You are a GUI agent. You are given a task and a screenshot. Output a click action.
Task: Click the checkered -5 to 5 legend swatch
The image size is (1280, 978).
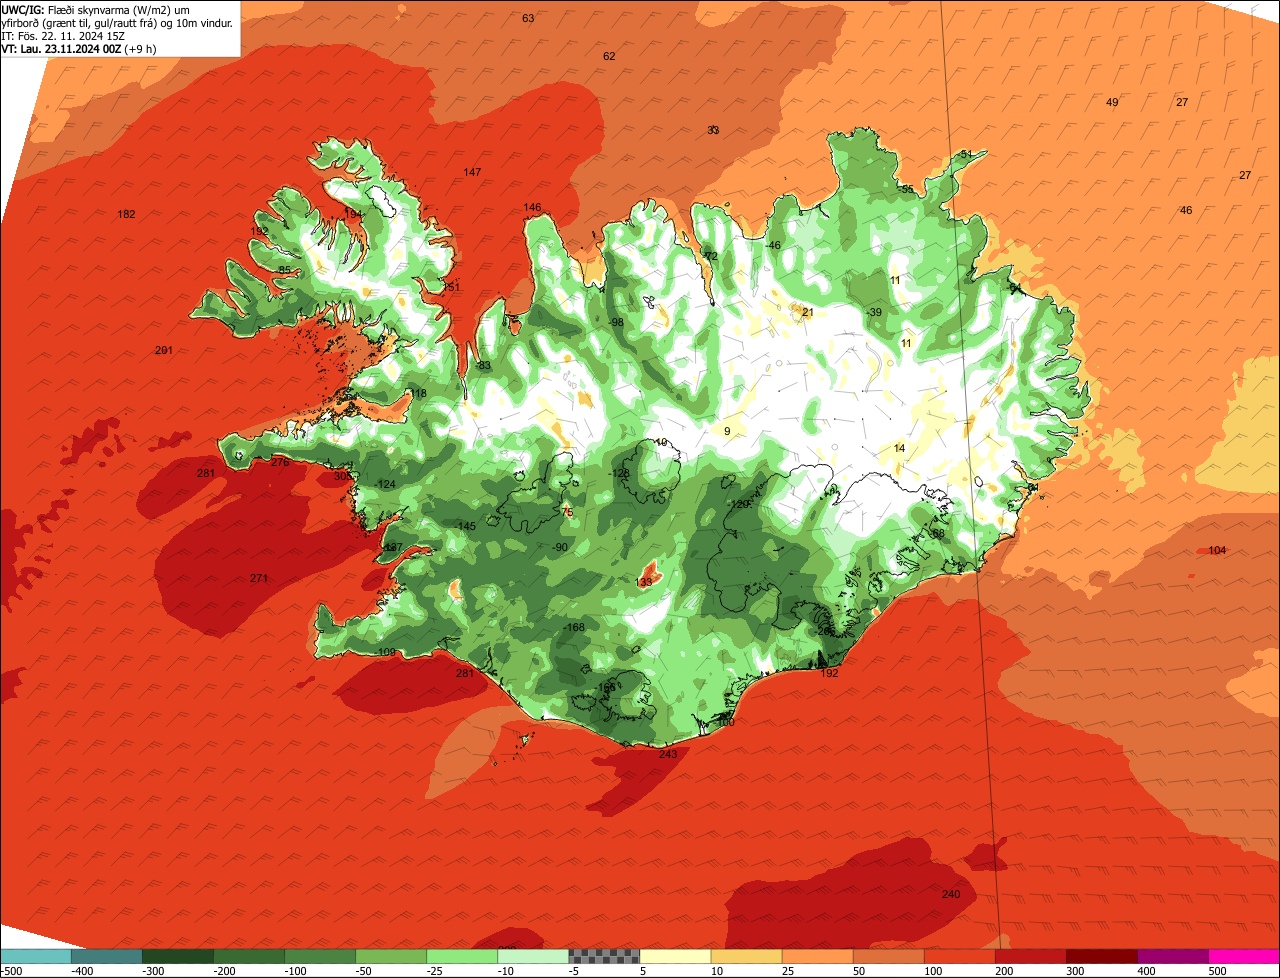(x=604, y=957)
